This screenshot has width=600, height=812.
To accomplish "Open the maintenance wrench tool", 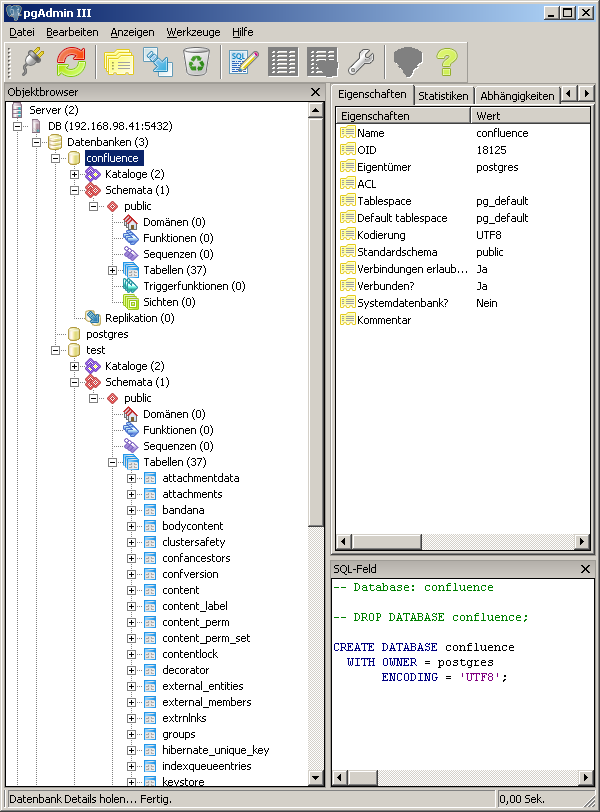I will 360,62.
